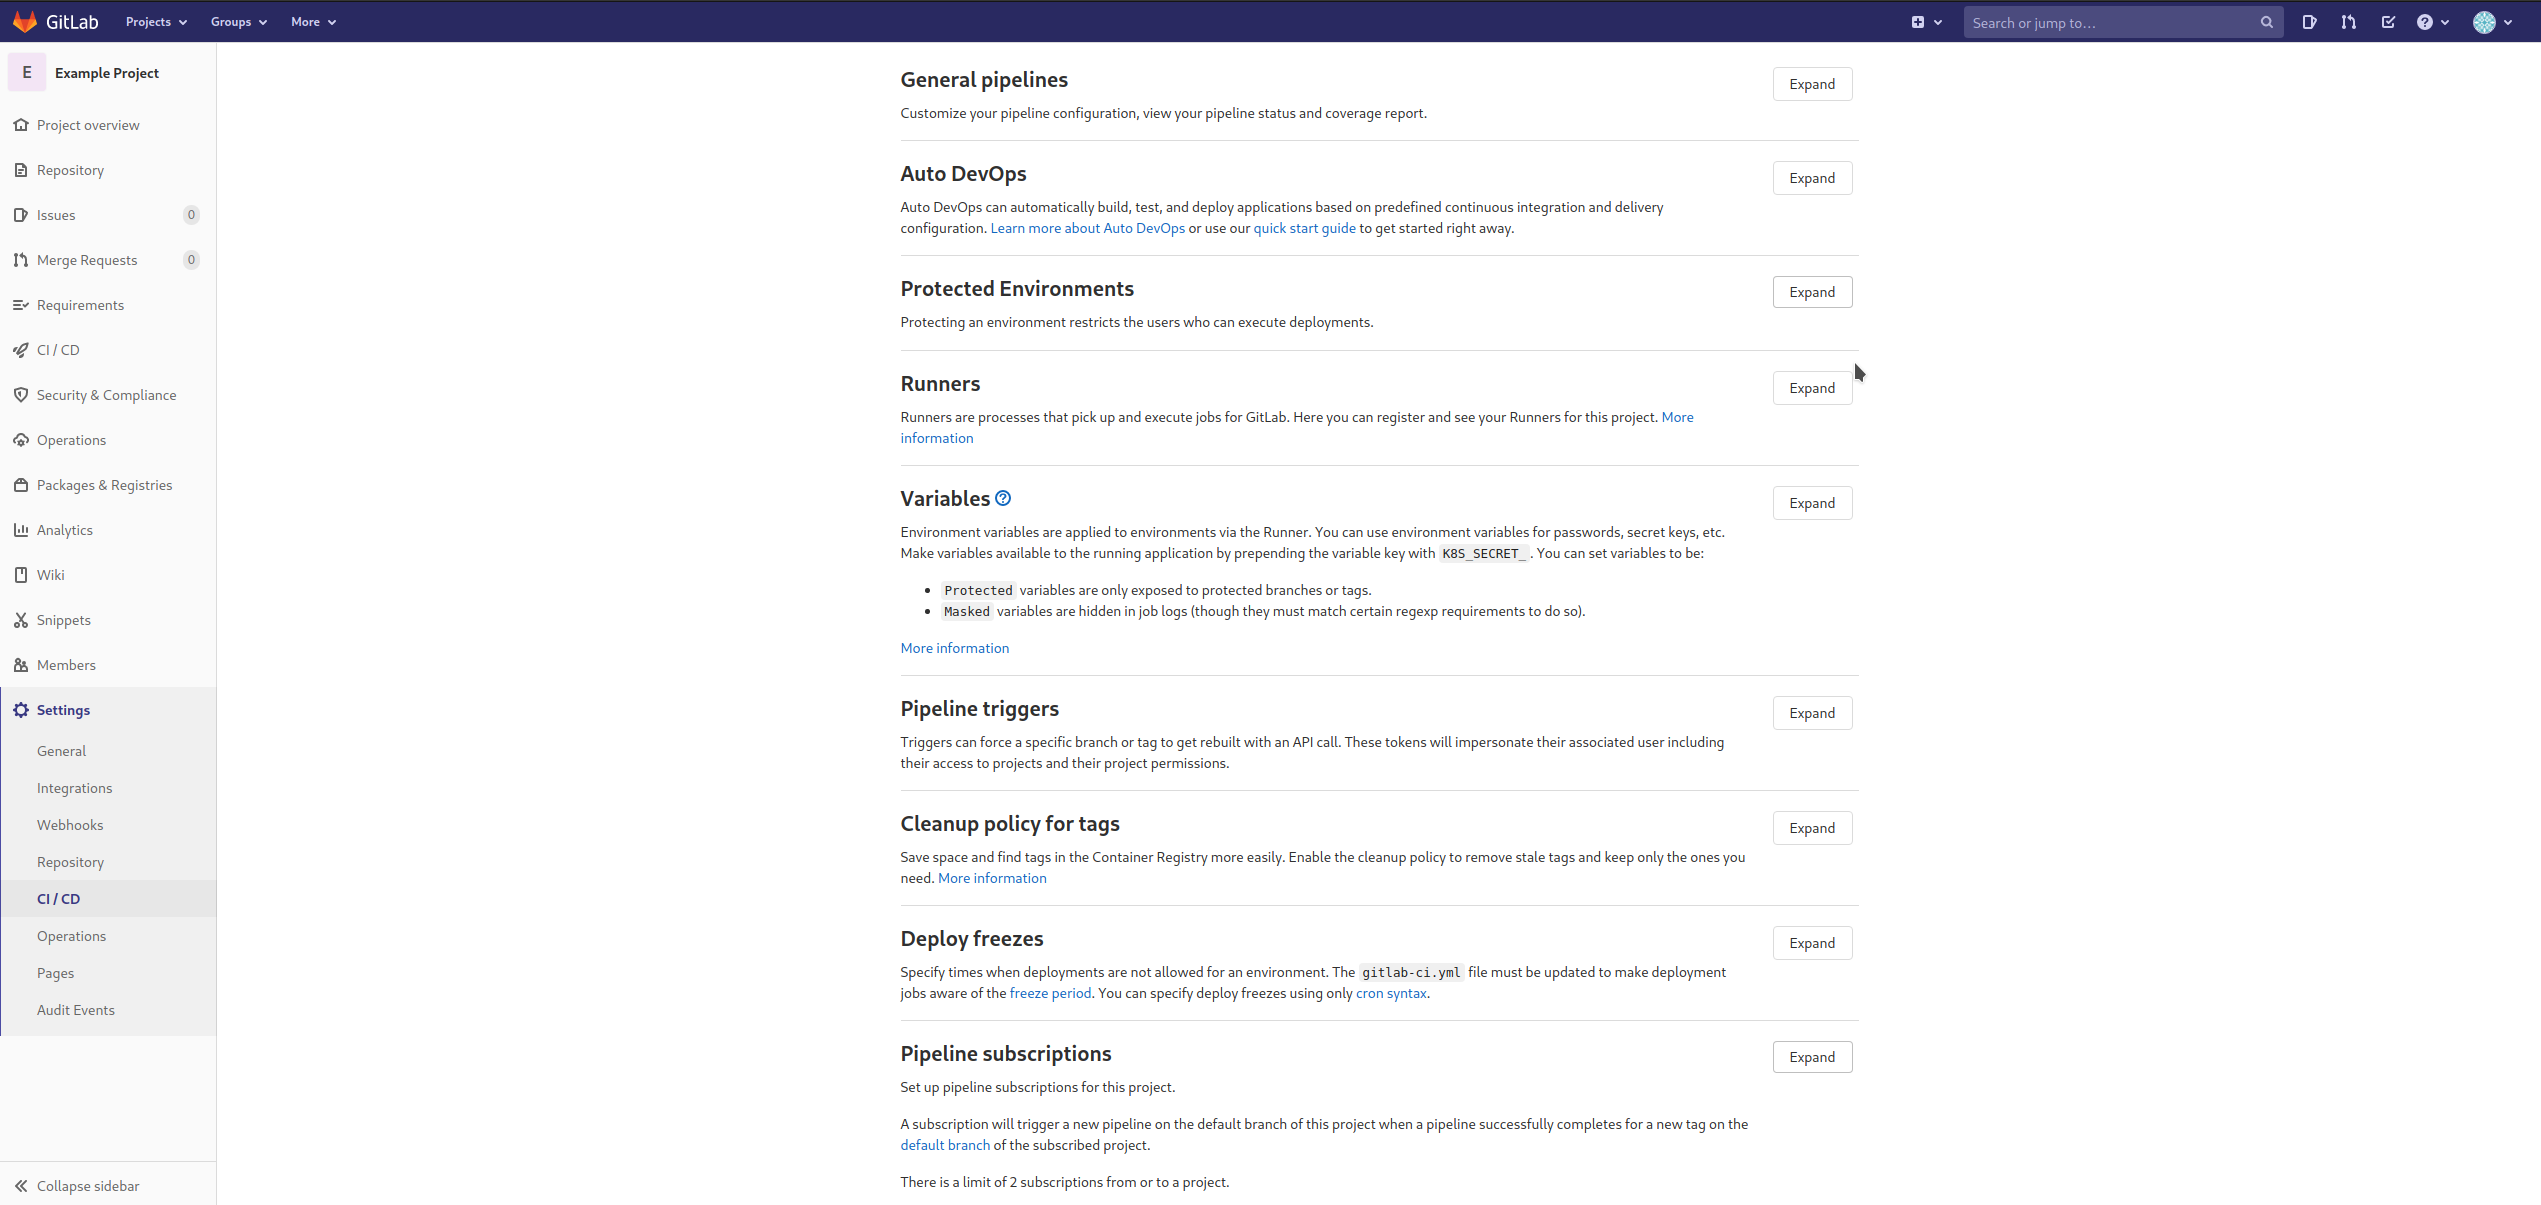Select Webhooks under Settings
The width and height of the screenshot is (2541, 1205).
pos(70,825)
